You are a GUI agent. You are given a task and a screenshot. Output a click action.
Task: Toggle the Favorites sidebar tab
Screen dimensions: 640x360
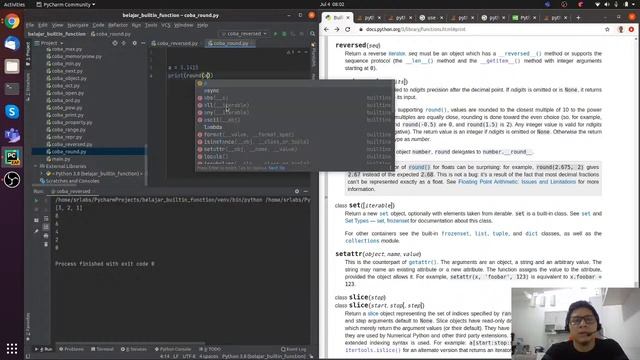pyautogui.click(x=28, y=327)
